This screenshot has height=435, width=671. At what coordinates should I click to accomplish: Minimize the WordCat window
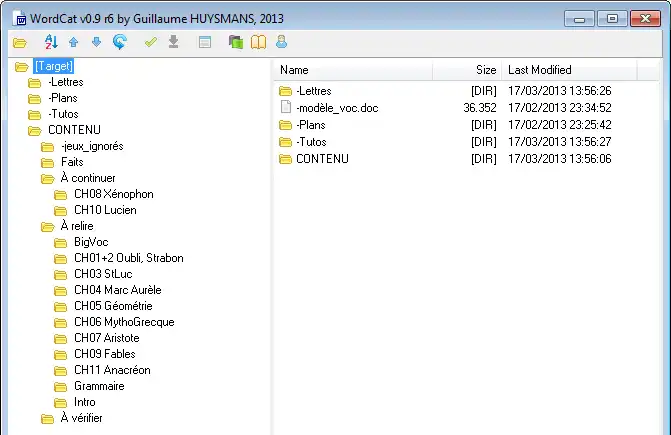579,19
